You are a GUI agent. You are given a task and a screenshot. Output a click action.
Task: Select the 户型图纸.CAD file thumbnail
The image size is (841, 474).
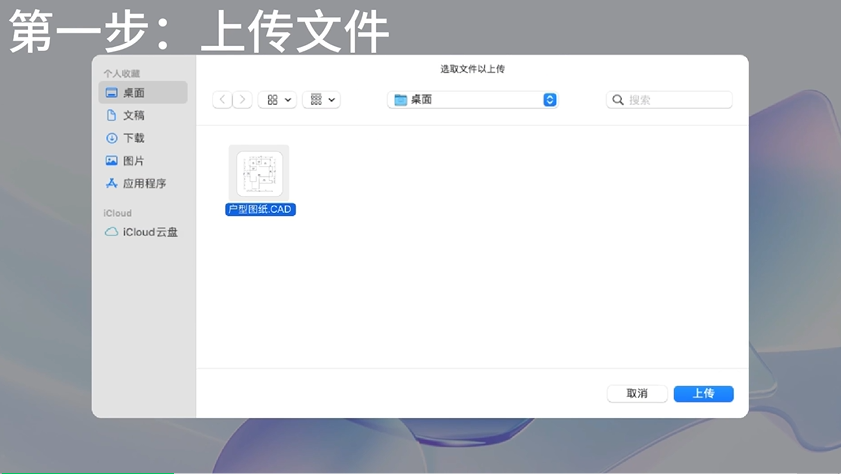(259, 173)
